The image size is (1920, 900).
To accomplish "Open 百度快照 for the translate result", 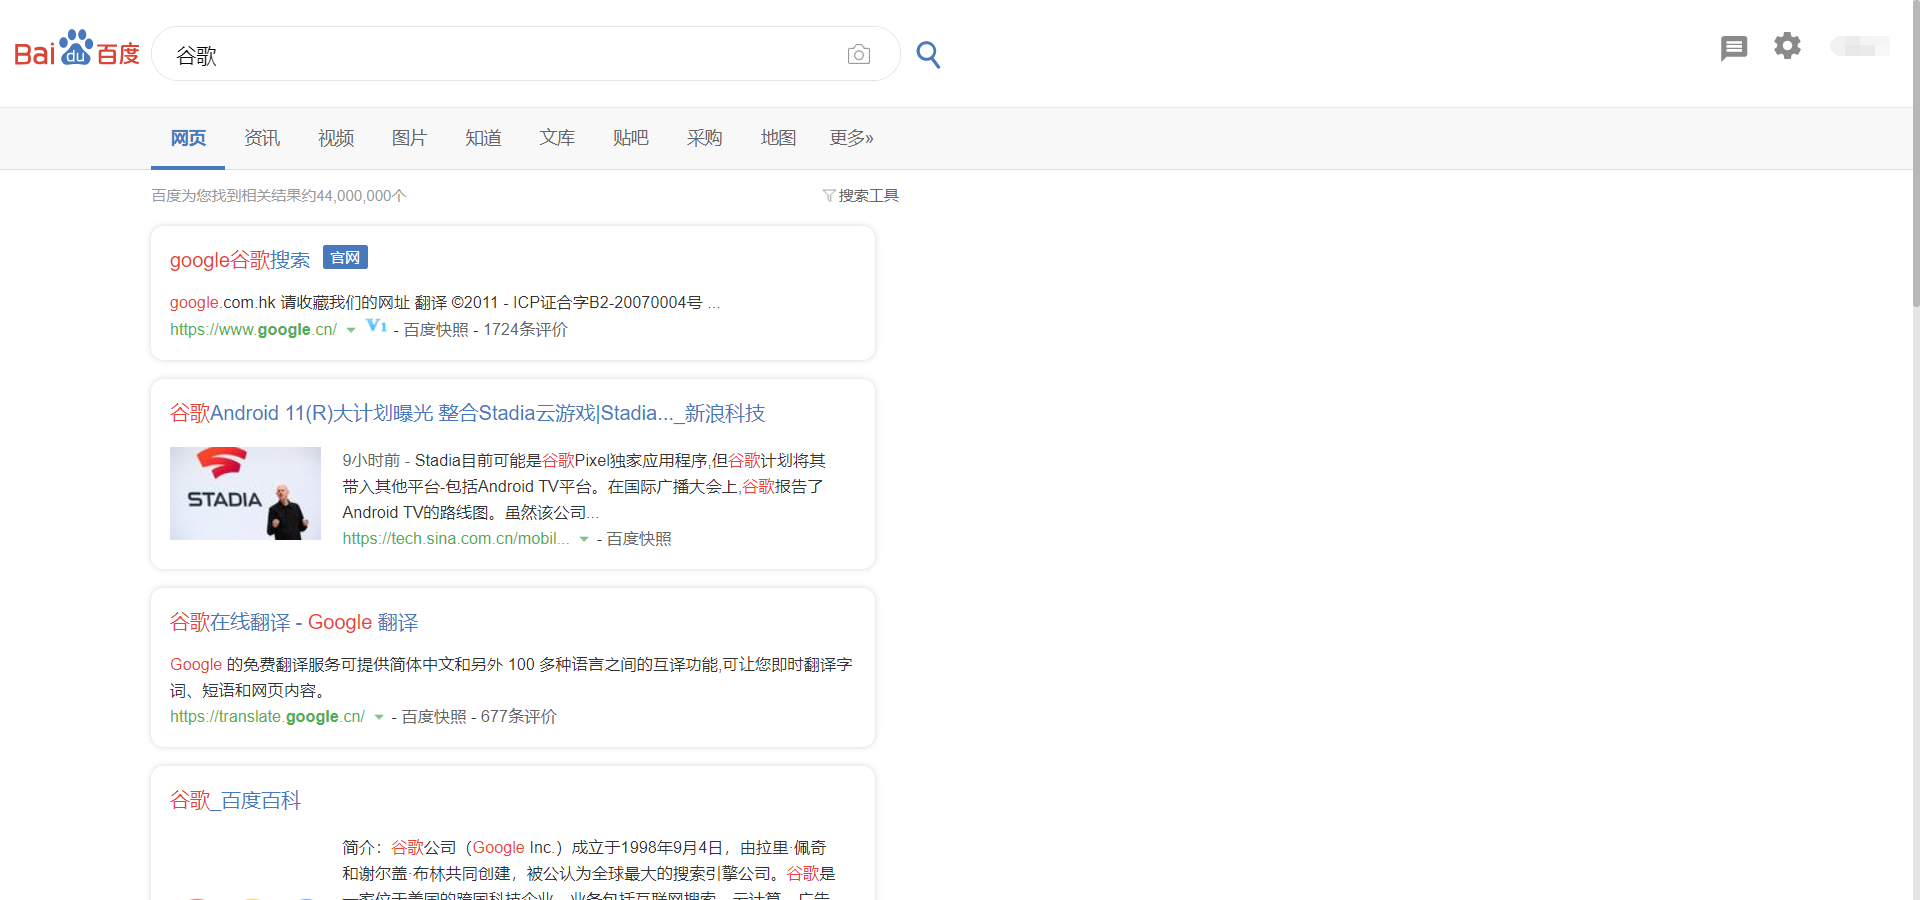I will 432,716.
